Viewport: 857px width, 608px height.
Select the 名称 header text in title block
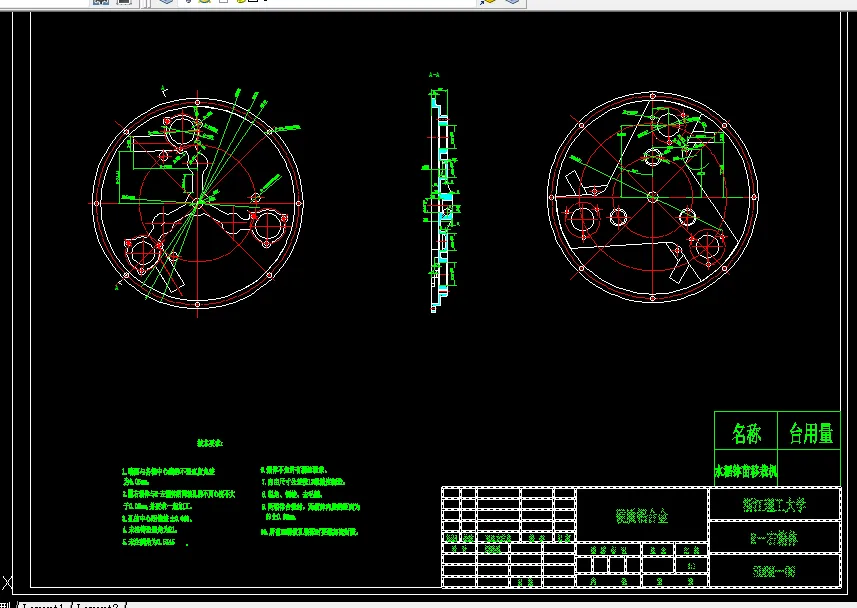pos(746,434)
